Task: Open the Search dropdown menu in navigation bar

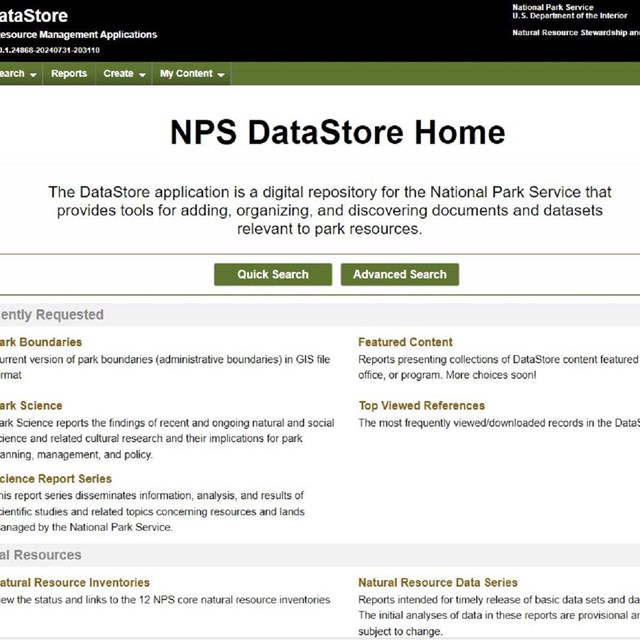Action: pos(18,74)
